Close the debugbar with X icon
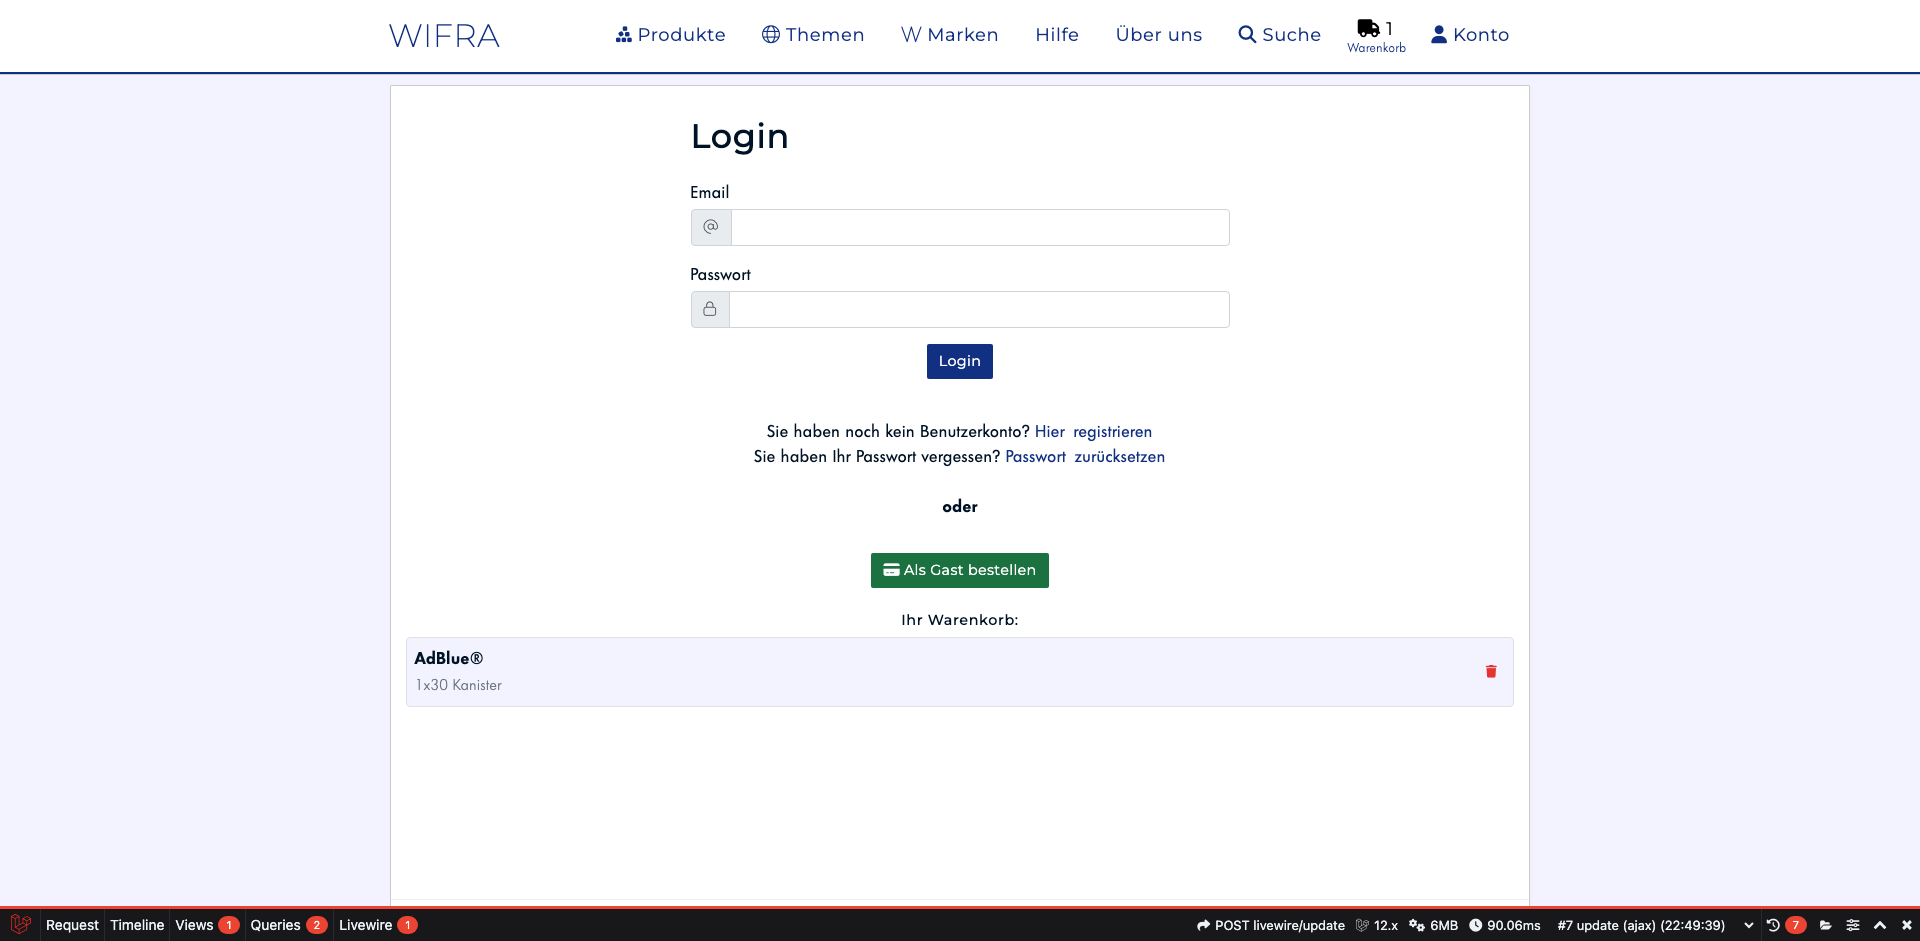The image size is (1920, 941). point(1906,925)
